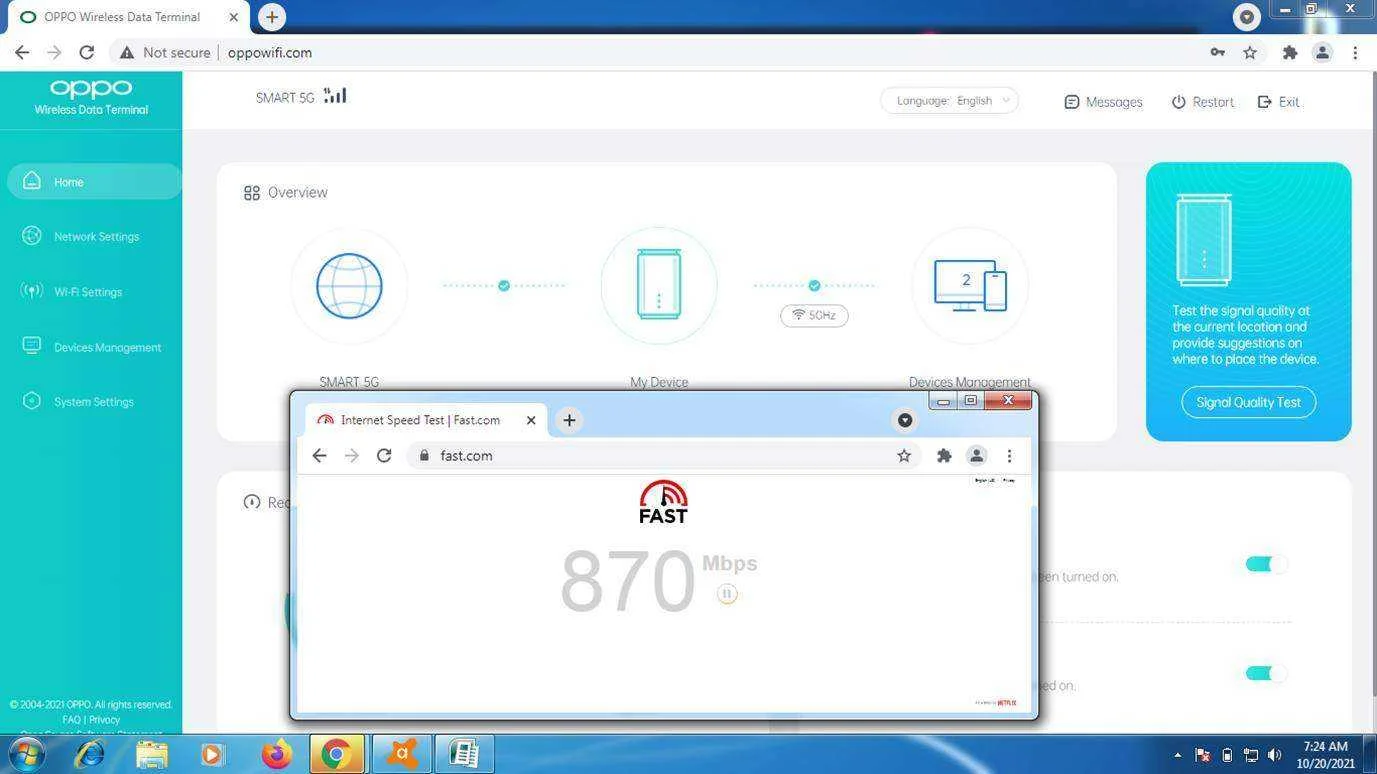
Task: Start the Signal Quality Test
Action: pyautogui.click(x=1248, y=402)
